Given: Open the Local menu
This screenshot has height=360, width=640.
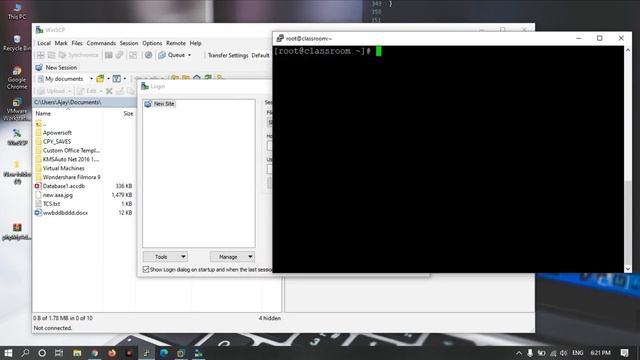Looking at the screenshot, I should pyautogui.click(x=44, y=43).
